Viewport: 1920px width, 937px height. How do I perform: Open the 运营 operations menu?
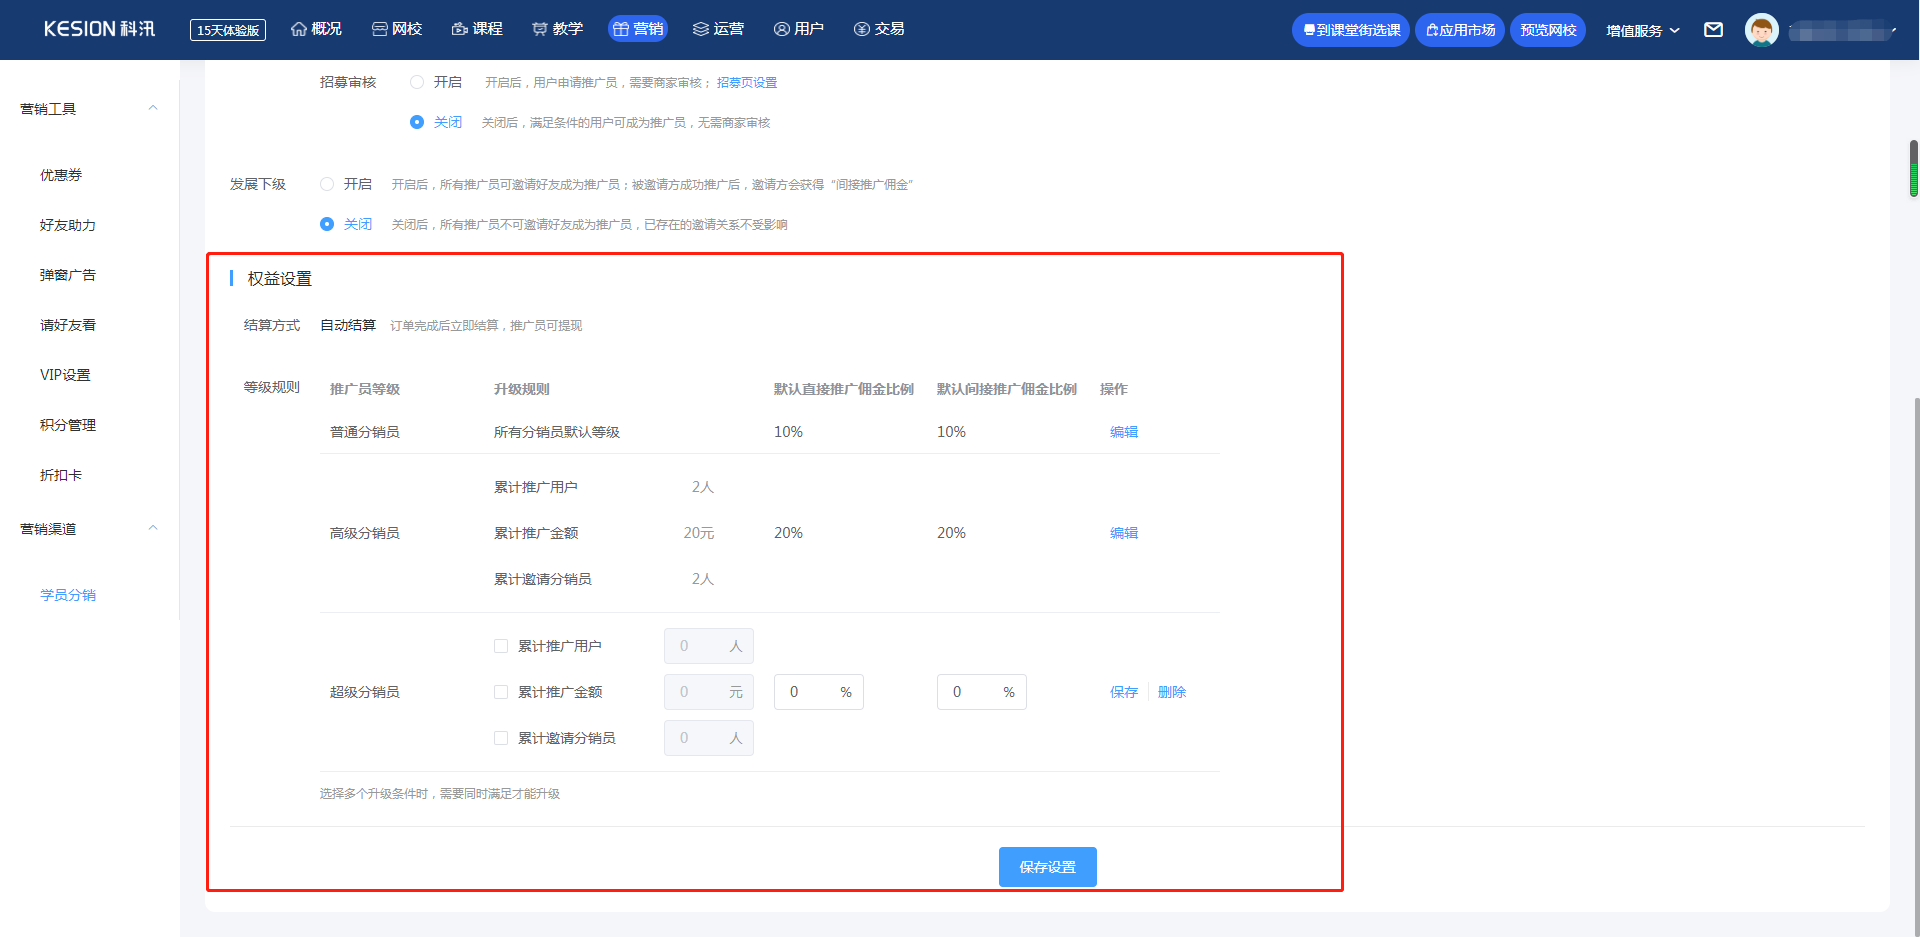(718, 29)
